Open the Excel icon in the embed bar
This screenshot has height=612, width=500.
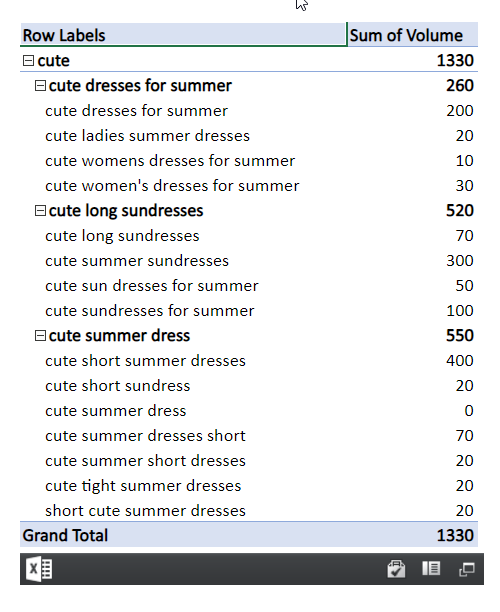coord(39,569)
